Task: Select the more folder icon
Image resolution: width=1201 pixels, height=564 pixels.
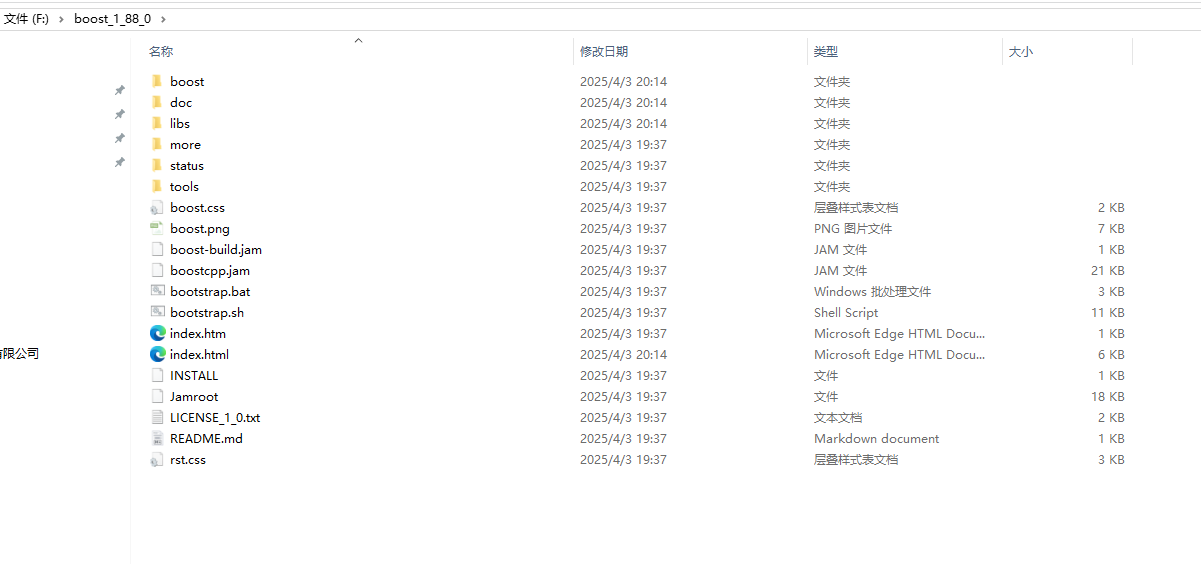Action: 157,144
